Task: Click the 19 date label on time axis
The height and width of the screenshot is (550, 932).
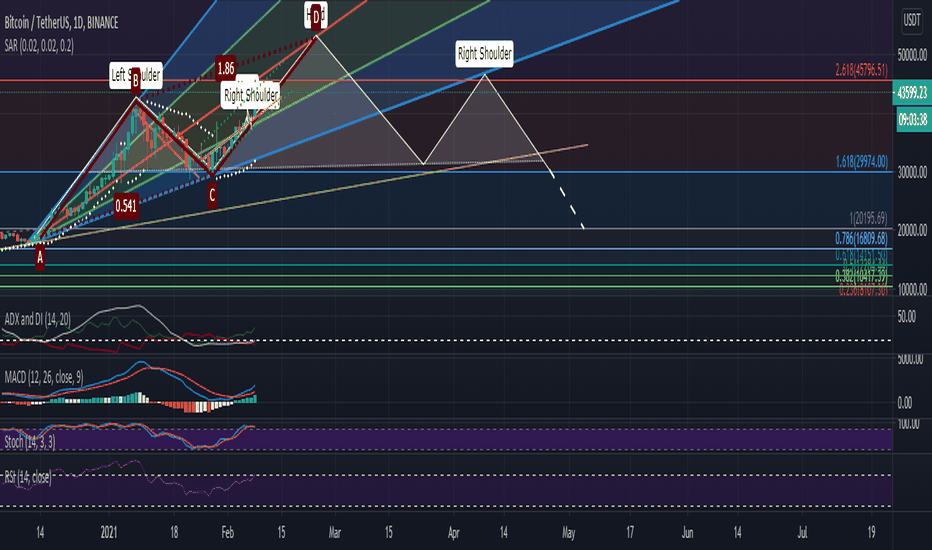Action: tap(871, 532)
